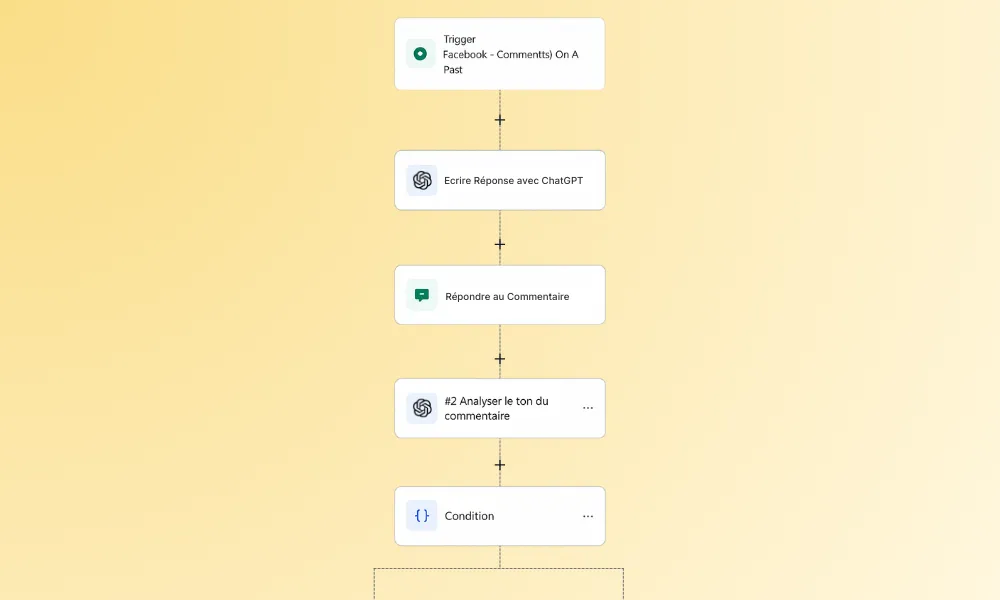Viewport: 1000px width, 600px height.
Task: Click the 'Ecrire Réponse avec ChatGPT' label
Action: [513, 180]
